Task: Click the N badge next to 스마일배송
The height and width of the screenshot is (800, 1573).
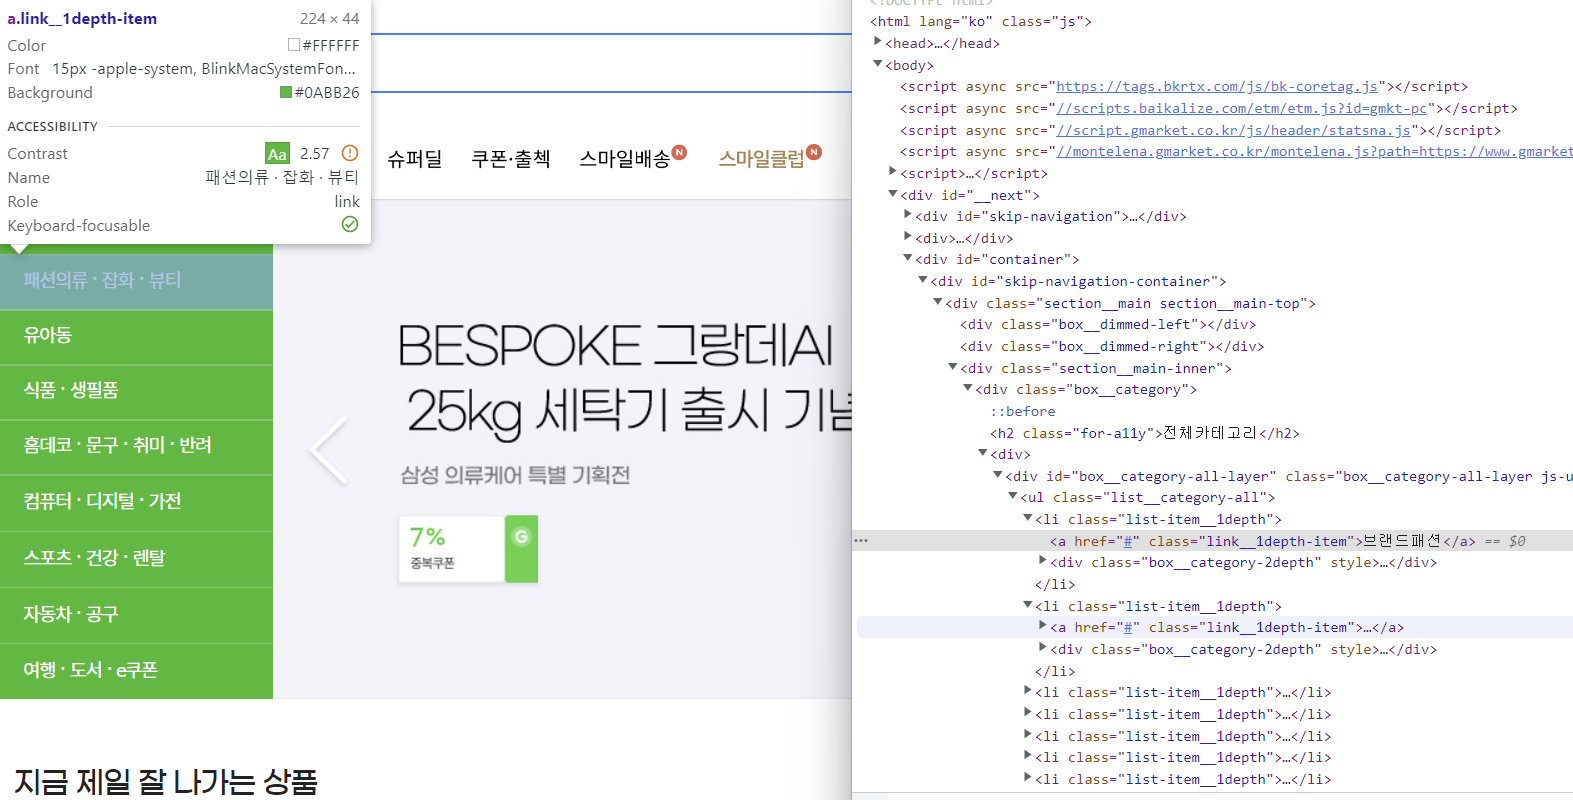Action: point(680,152)
